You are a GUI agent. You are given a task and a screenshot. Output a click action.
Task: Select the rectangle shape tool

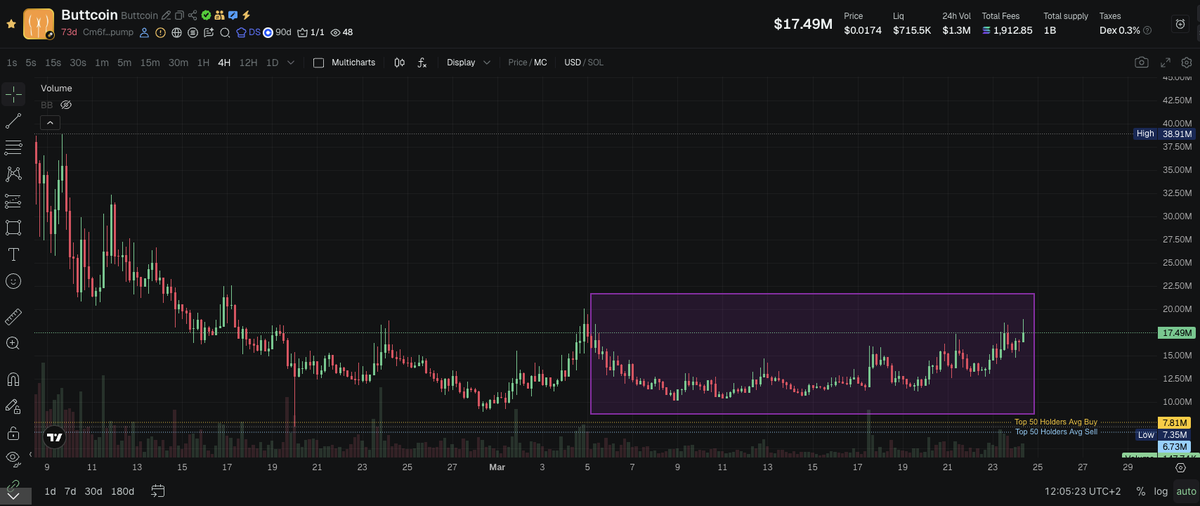(x=13, y=227)
